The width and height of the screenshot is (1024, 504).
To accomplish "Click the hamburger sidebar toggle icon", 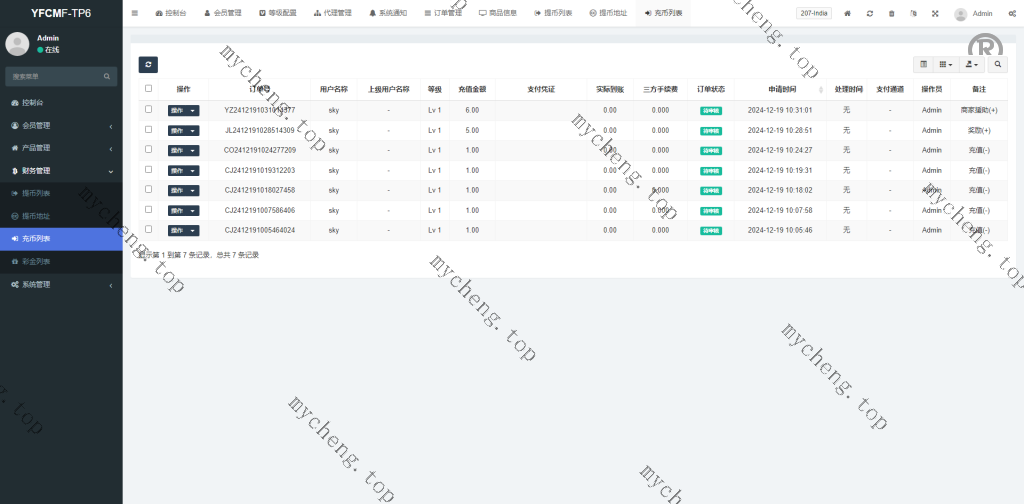I will click(x=135, y=13).
